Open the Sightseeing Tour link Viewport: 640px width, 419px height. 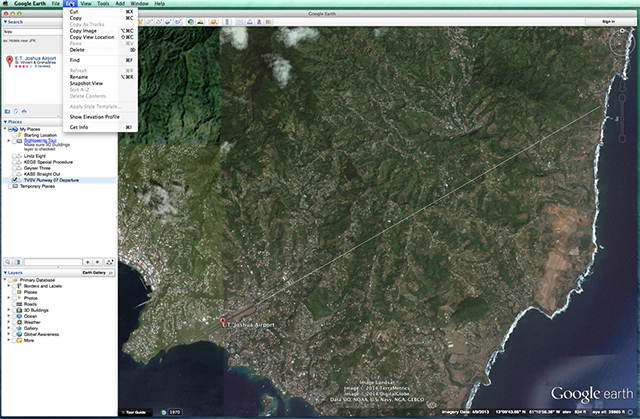tap(40, 140)
